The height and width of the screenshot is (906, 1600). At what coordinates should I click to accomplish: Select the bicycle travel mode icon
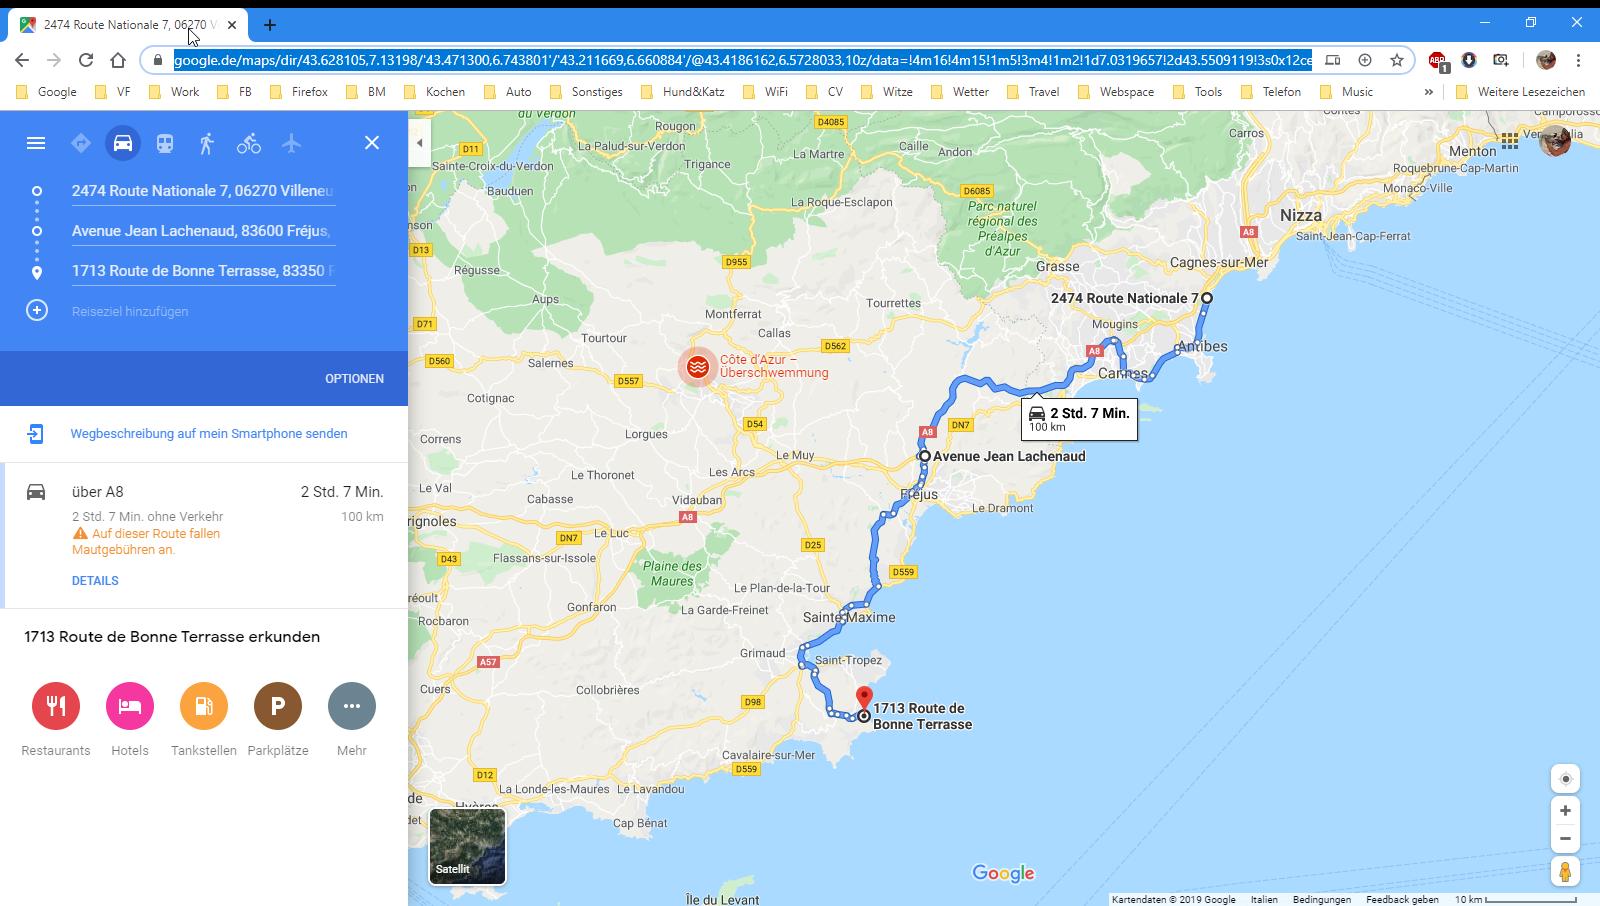click(249, 143)
